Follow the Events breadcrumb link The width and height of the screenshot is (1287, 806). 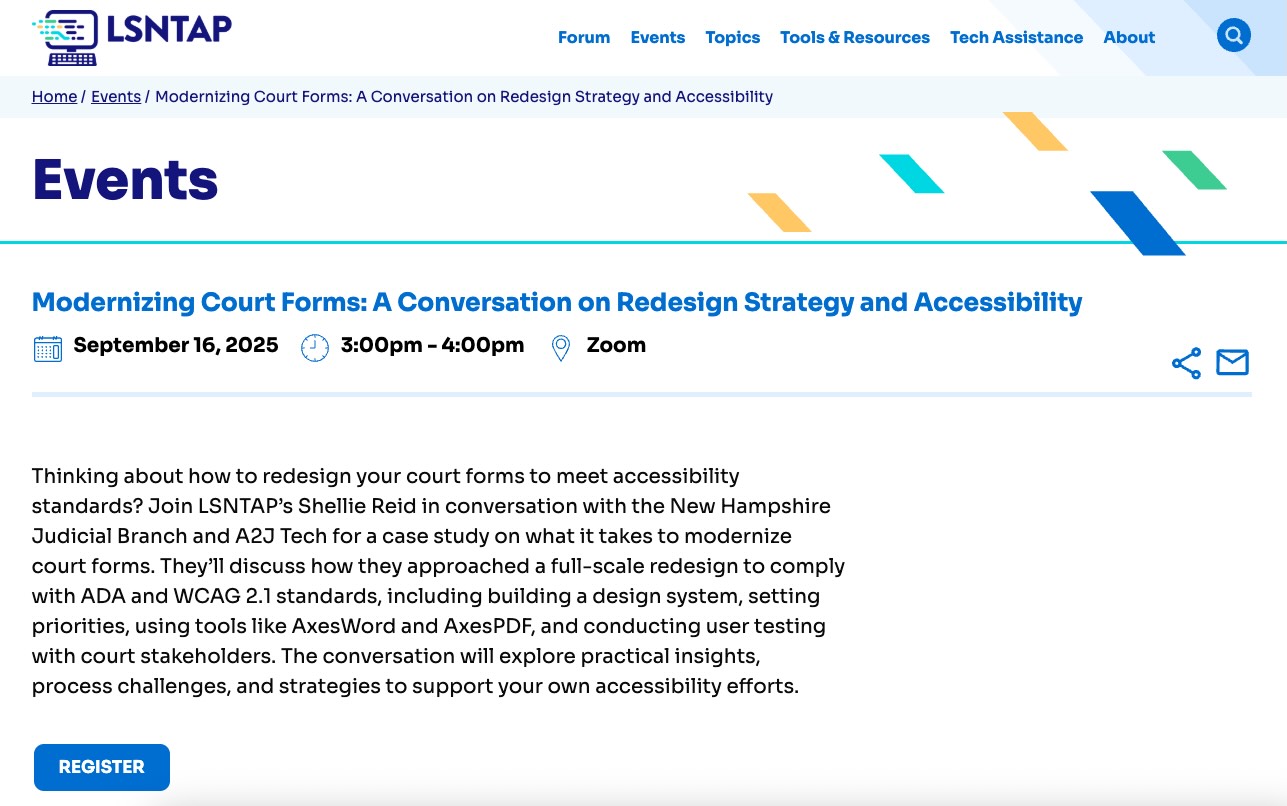(x=116, y=97)
